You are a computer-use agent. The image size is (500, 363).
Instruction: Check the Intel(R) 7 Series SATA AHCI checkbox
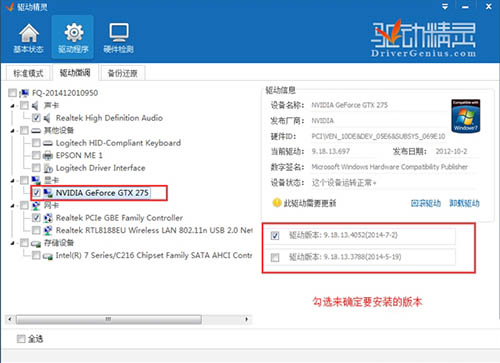click(36, 256)
